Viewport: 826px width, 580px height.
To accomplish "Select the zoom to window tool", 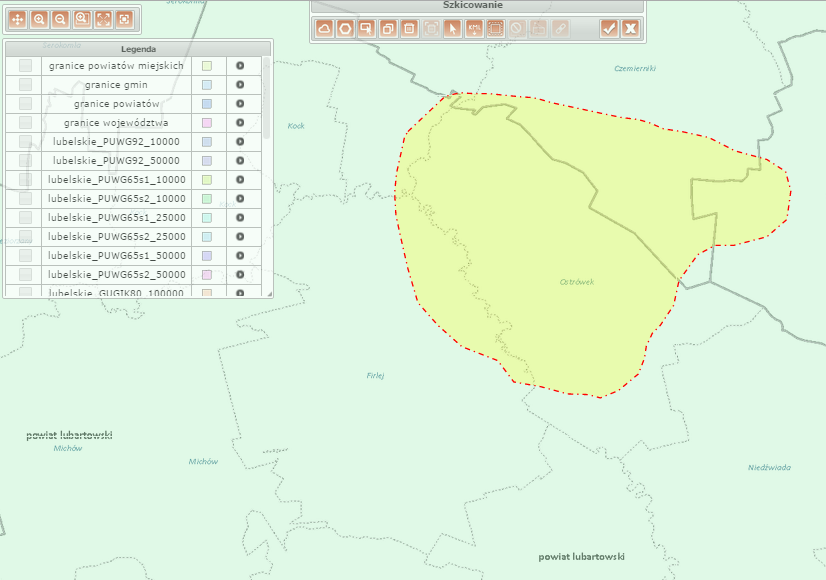I will (x=82, y=19).
